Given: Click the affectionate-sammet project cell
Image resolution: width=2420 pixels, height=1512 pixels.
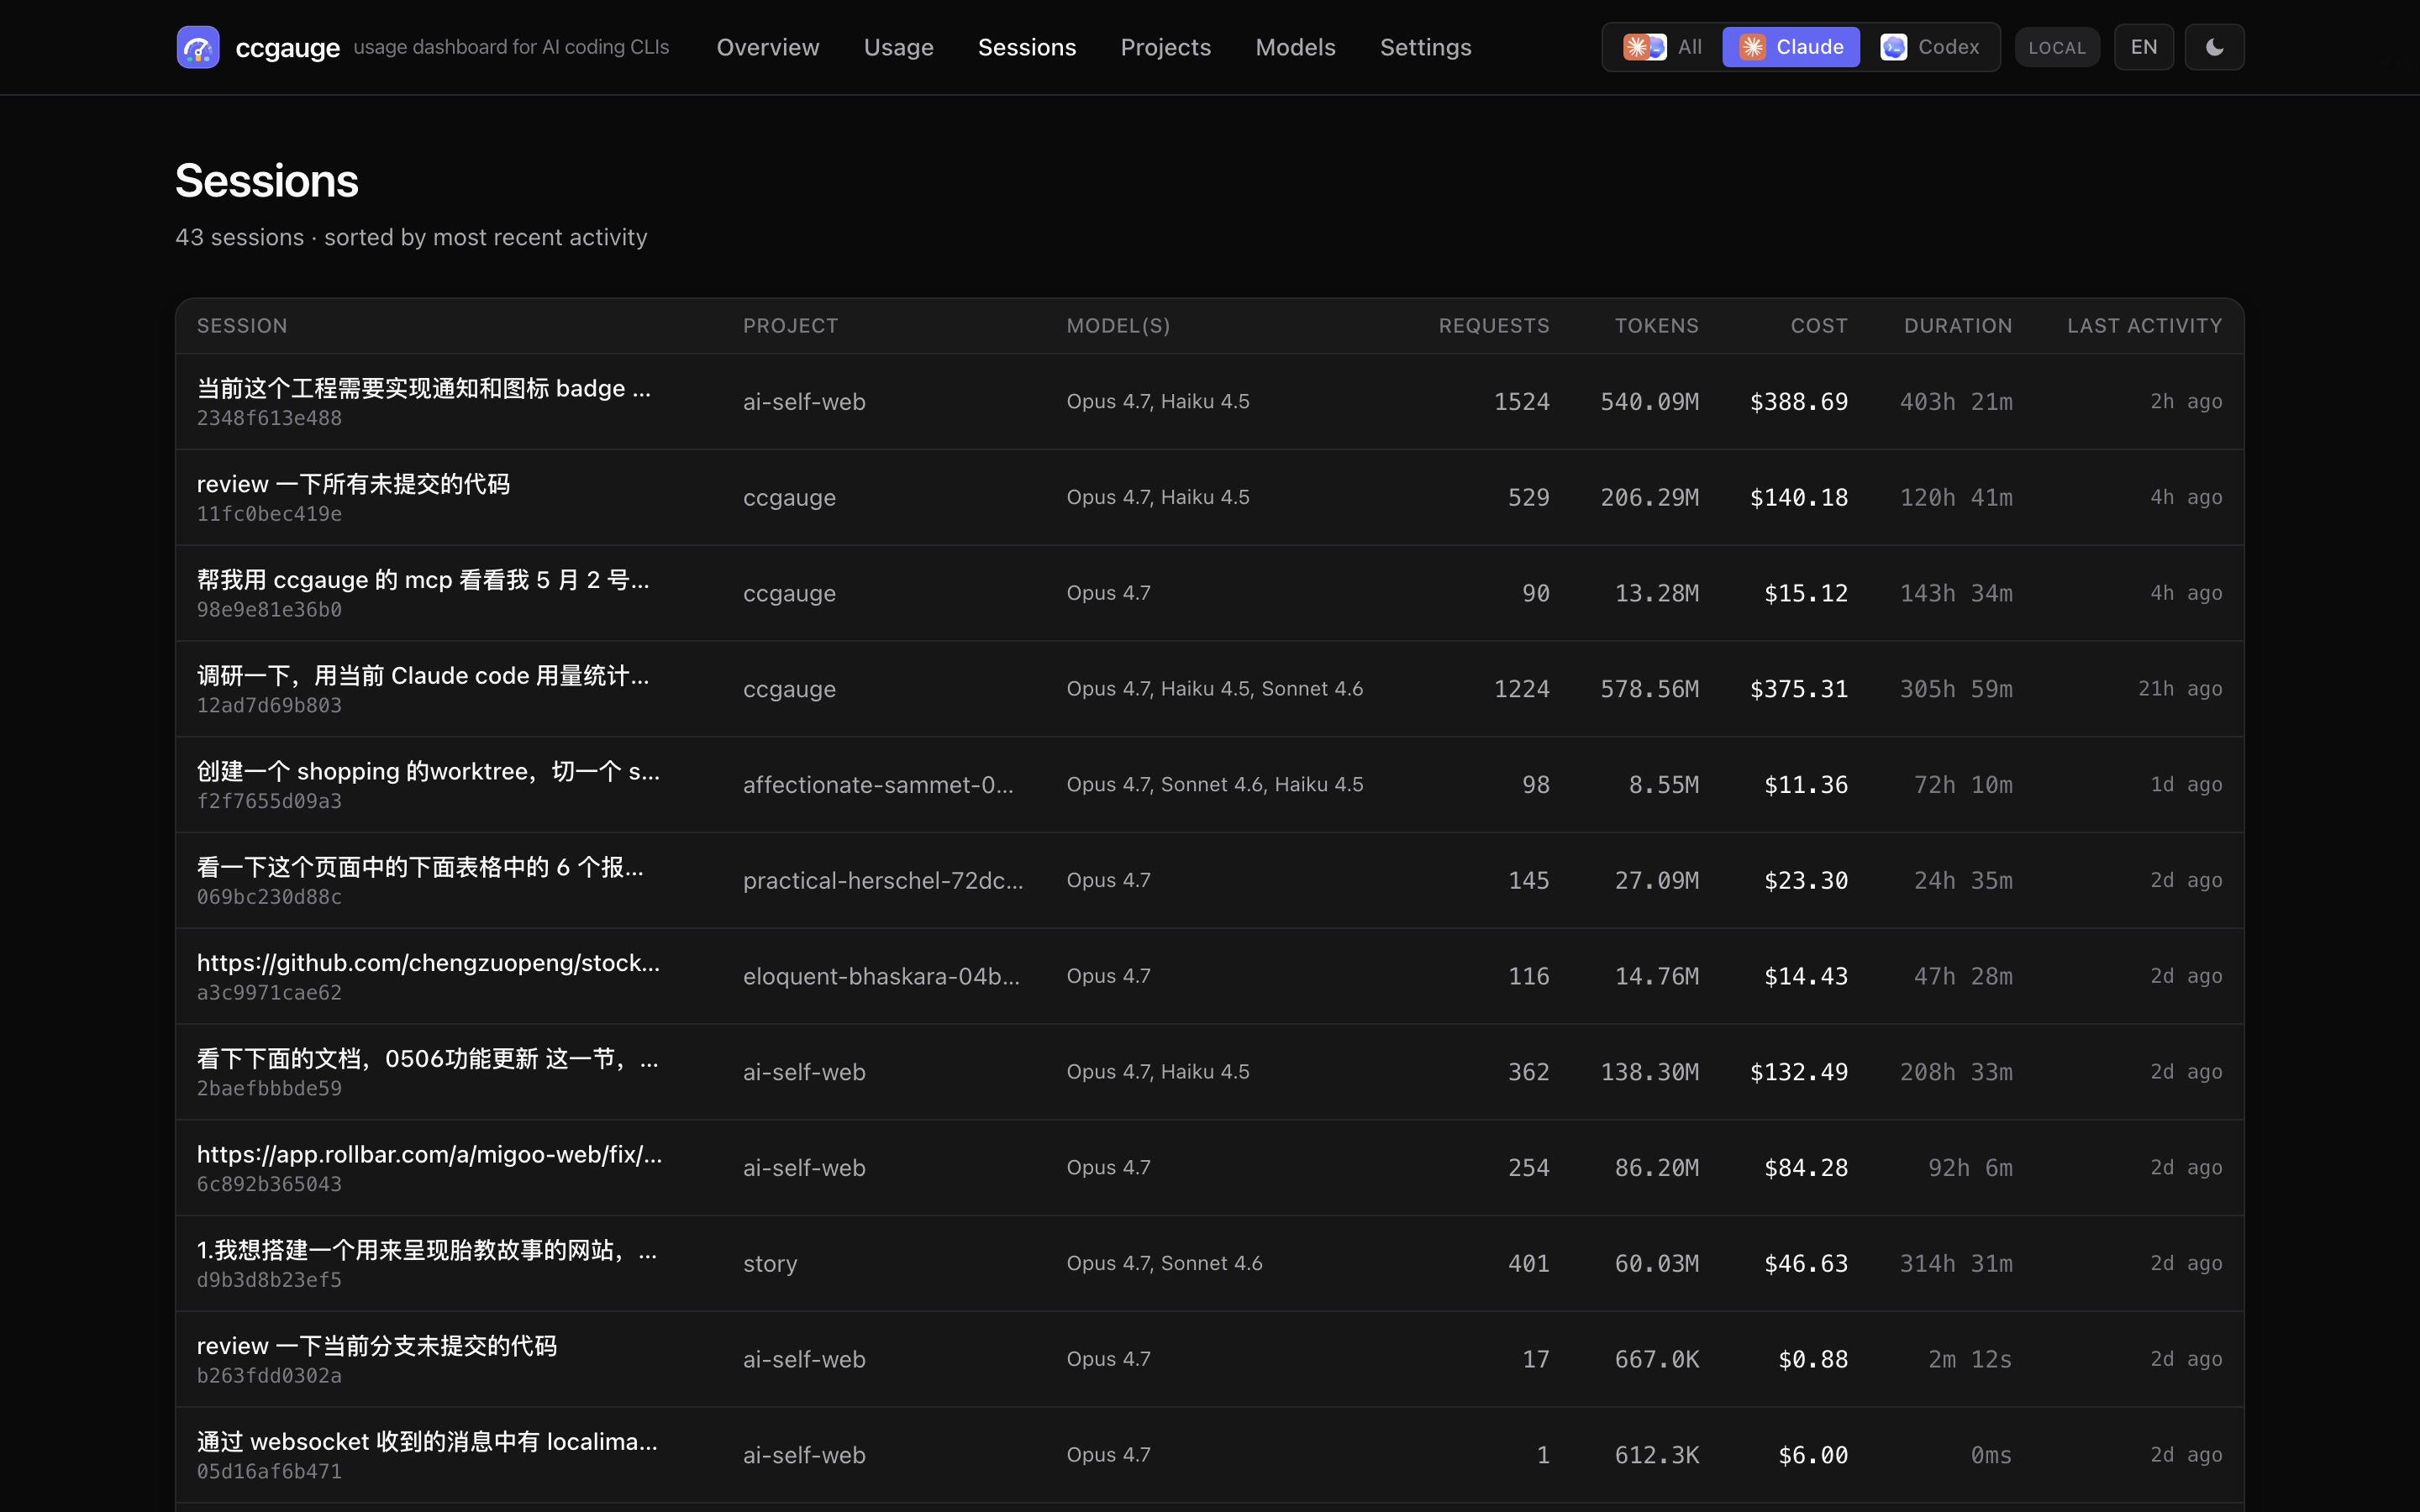Looking at the screenshot, I should 877,785.
